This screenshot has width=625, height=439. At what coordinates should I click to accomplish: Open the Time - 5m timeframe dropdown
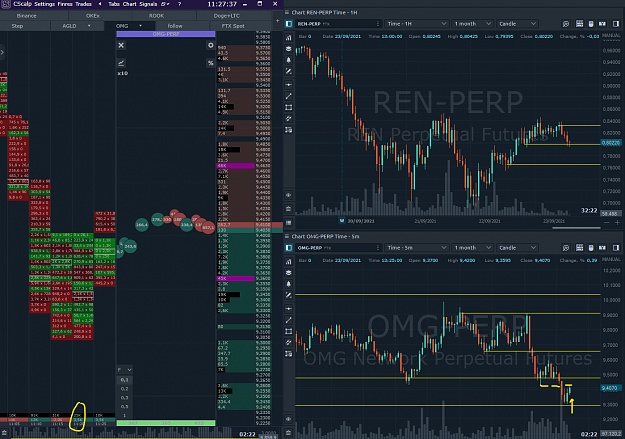[x=417, y=248]
